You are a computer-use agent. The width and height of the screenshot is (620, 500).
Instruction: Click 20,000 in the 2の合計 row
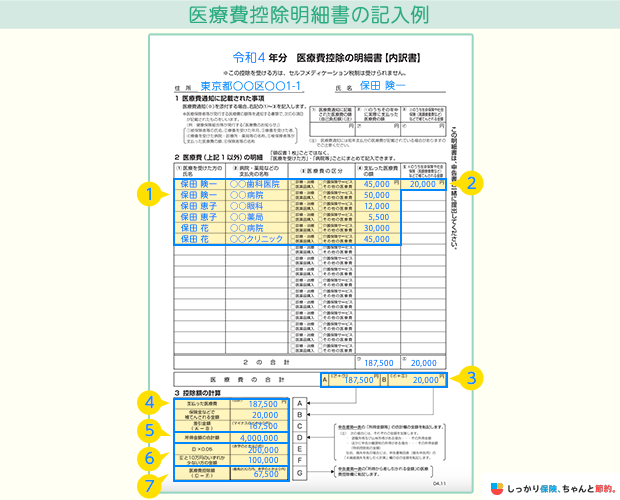tap(423, 363)
